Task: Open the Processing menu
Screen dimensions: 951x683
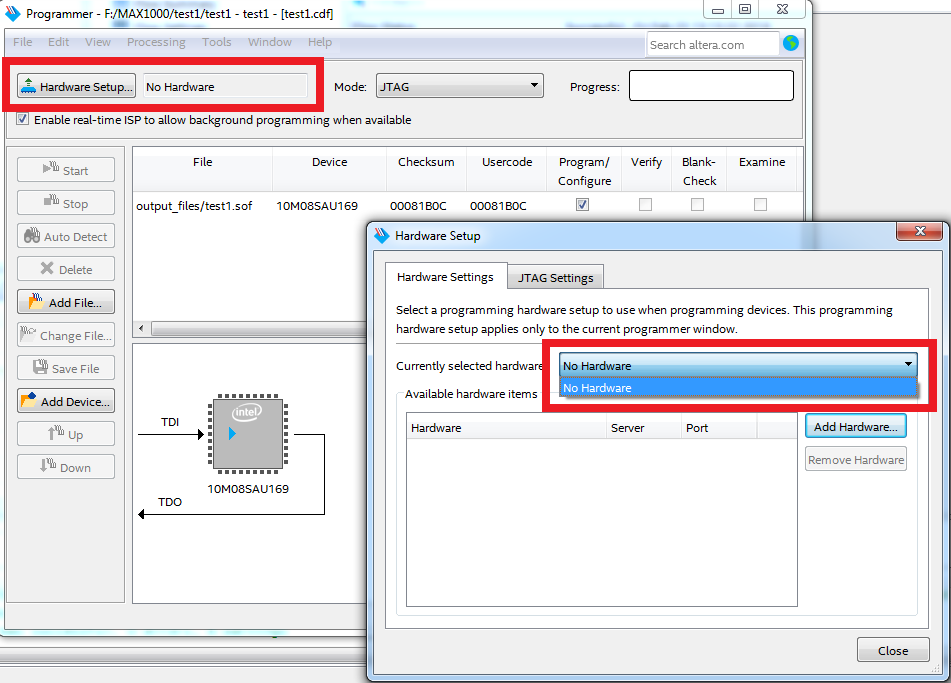Action: [156, 42]
